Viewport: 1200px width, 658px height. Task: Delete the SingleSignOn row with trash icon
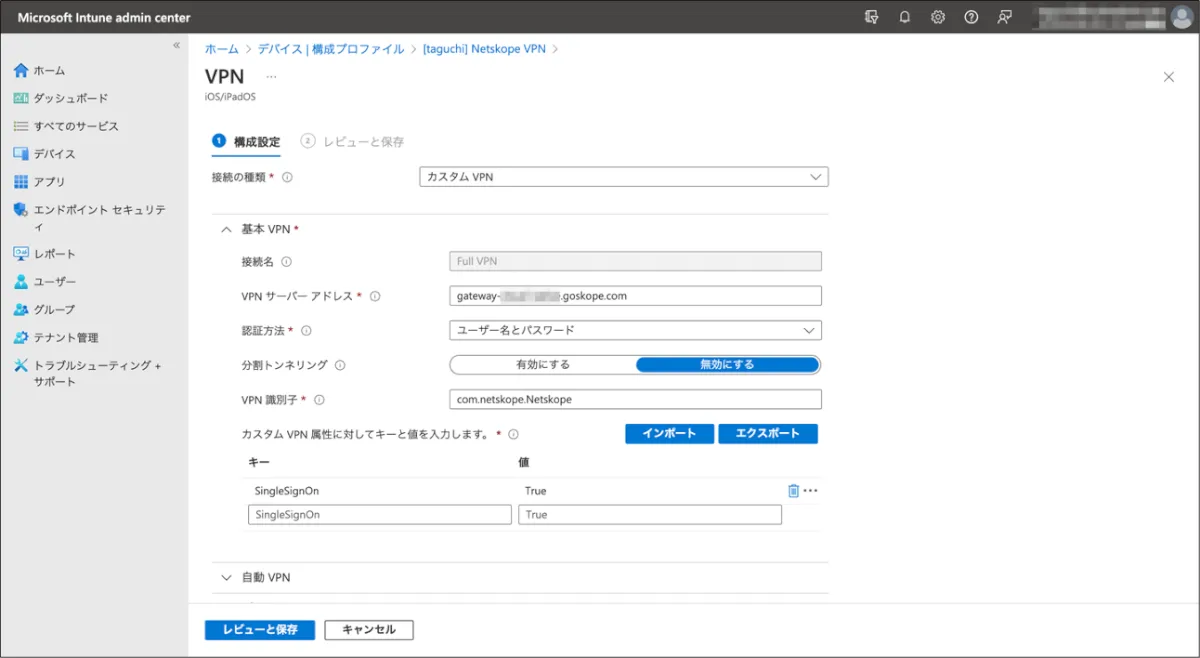point(793,491)
